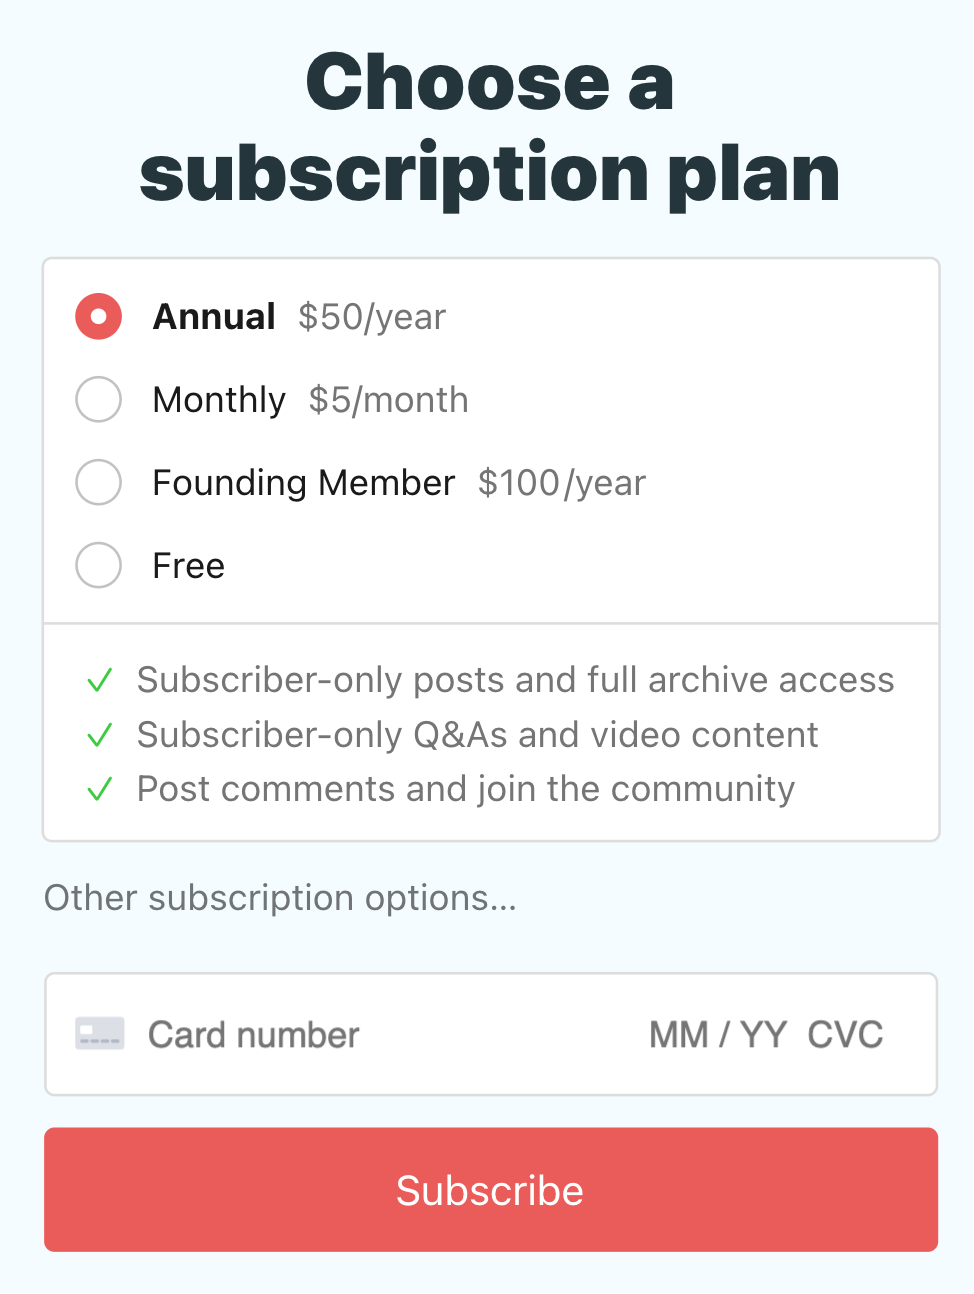Viewport: 974px width, 1294px height.
Task: Click the CVC field
Action: click(845, 1035)
